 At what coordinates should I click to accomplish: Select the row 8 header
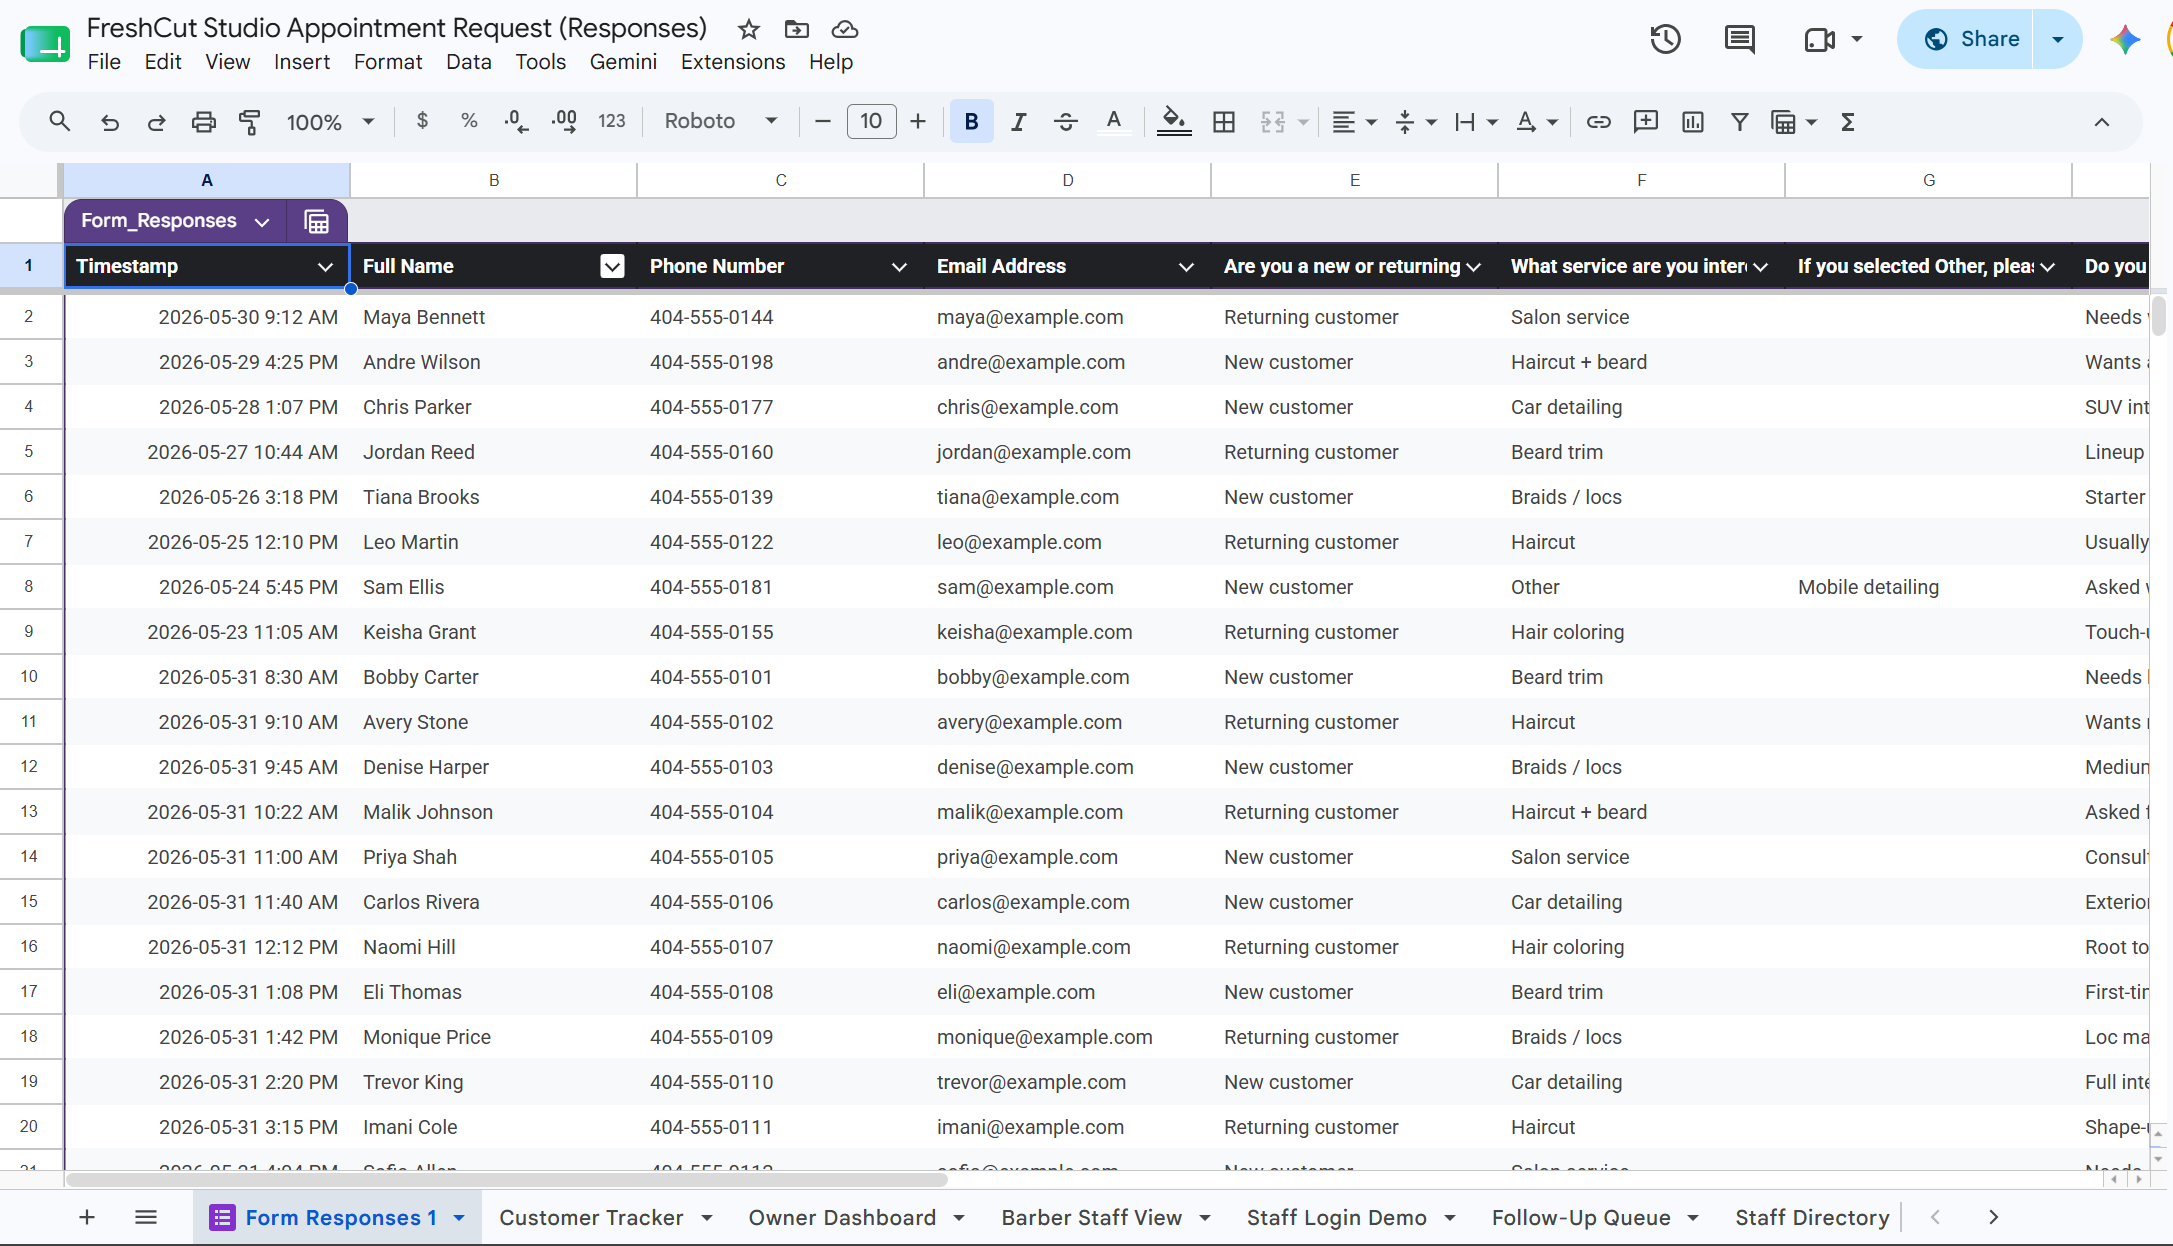click(29, 587)
